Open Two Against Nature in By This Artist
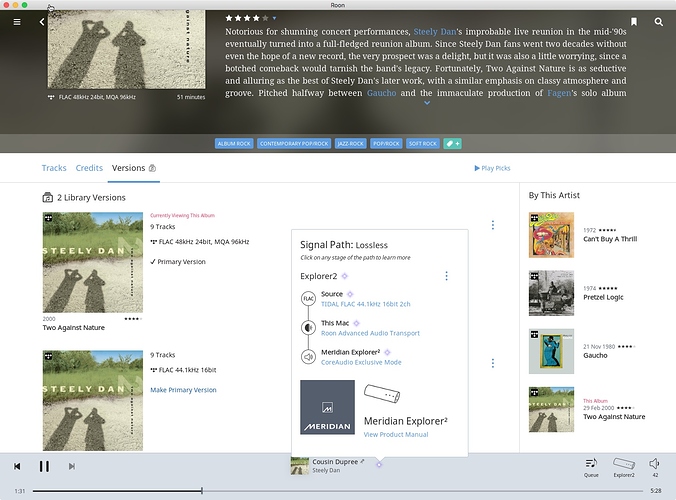This screenshot has width=676, height=500. click(x=551, y=409)
